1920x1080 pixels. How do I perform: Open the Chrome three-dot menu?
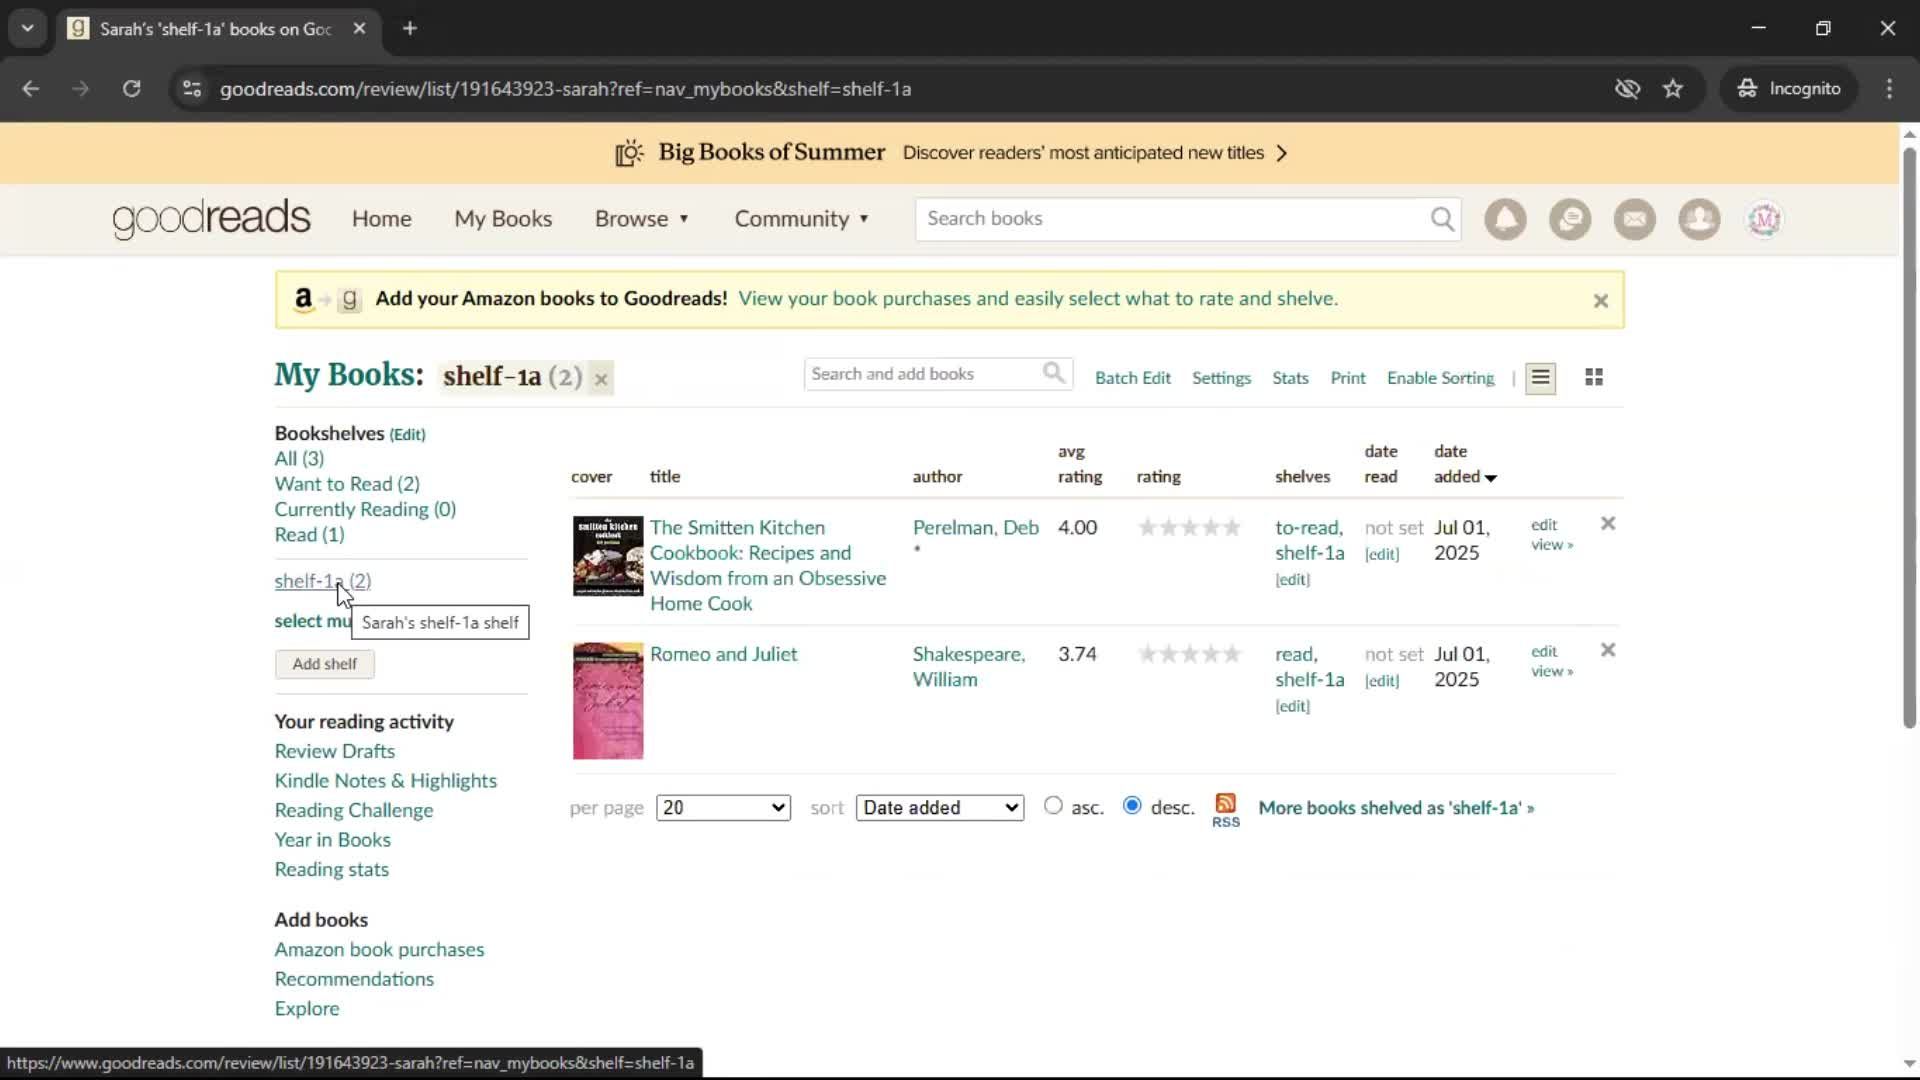click(x=1889, y=89)
